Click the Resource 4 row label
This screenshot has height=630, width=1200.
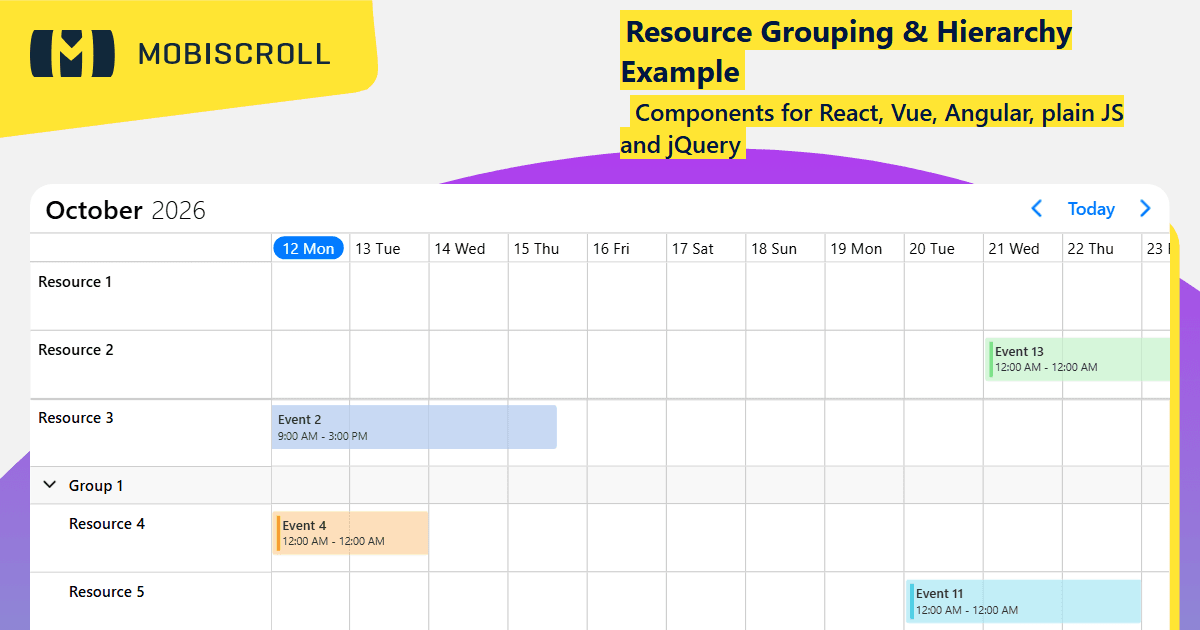(x=107, y=524)
